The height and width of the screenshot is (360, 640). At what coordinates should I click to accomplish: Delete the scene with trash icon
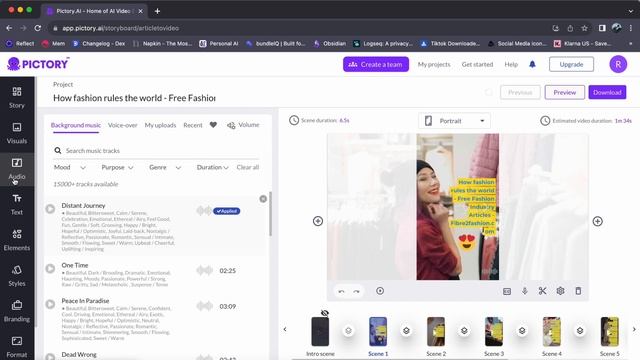tap(578, 291)
